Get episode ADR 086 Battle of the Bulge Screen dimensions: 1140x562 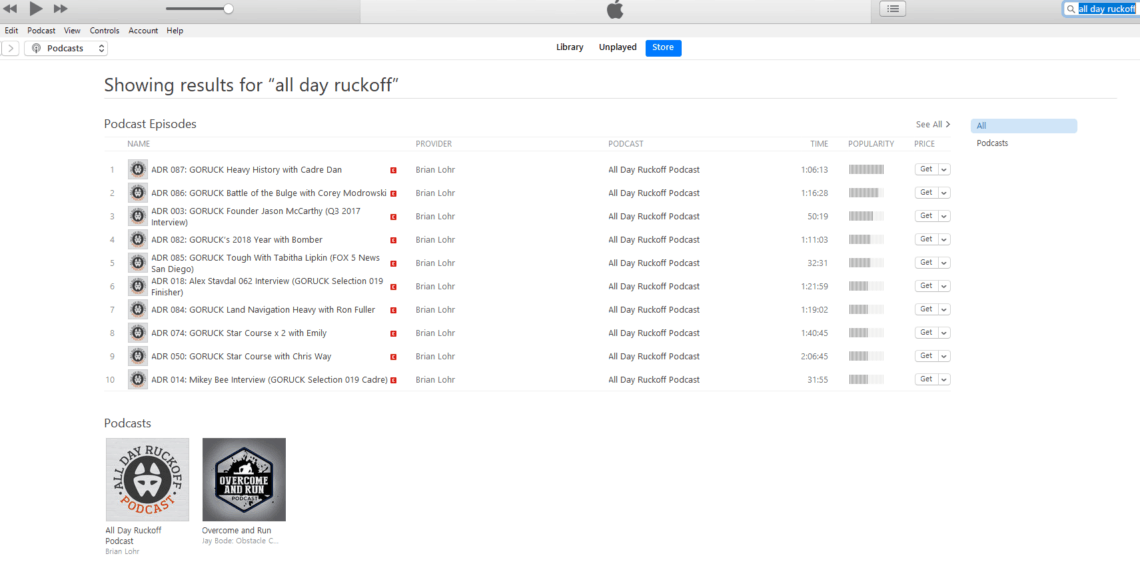(926, 193)
